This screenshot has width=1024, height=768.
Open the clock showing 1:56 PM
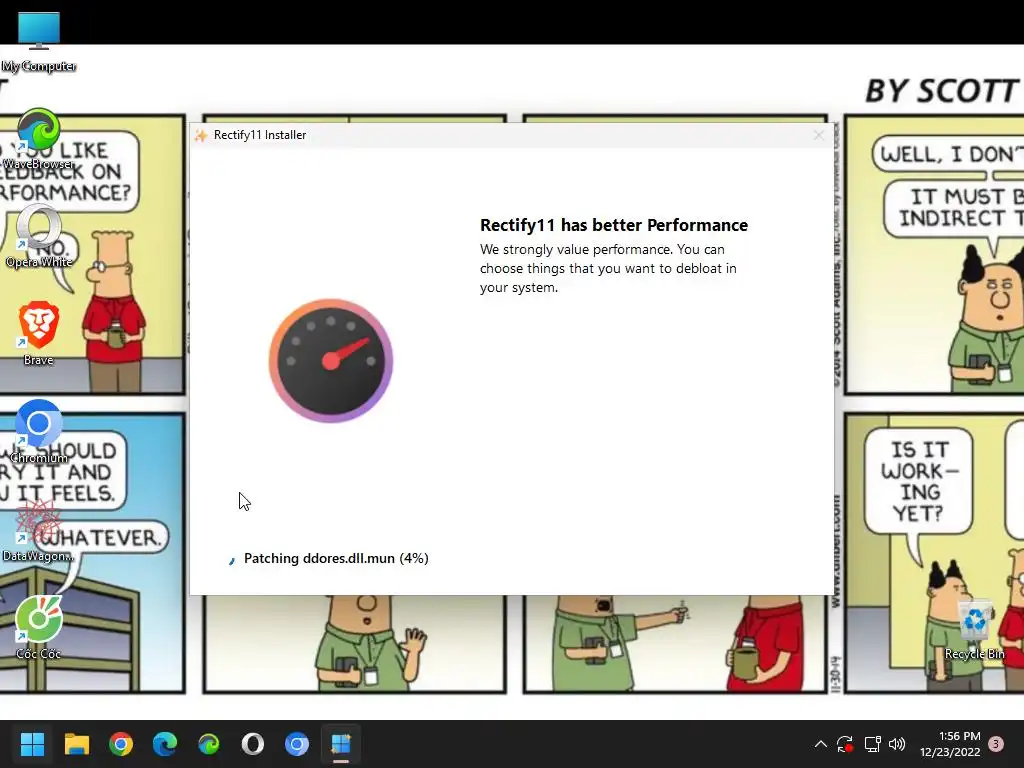click(x=950, y=744)
